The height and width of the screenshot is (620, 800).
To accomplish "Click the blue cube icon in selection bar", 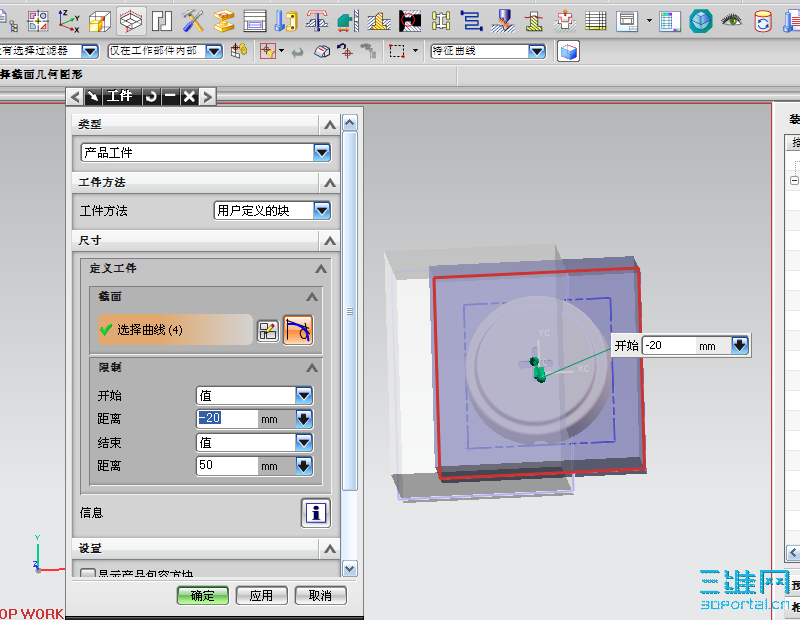I will (x=568, y=51).
